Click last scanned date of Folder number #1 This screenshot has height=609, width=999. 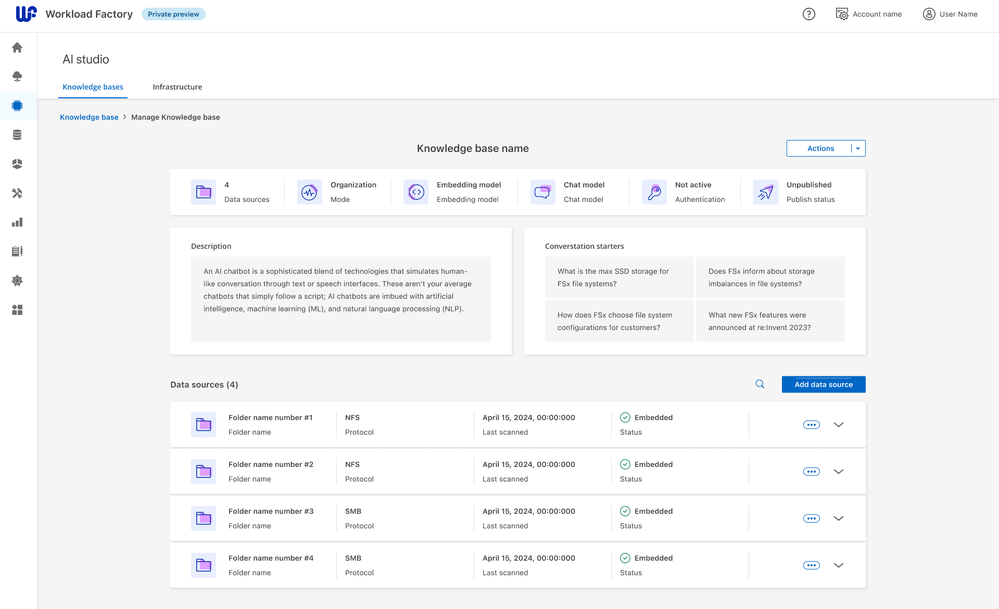tap(529, 418)
